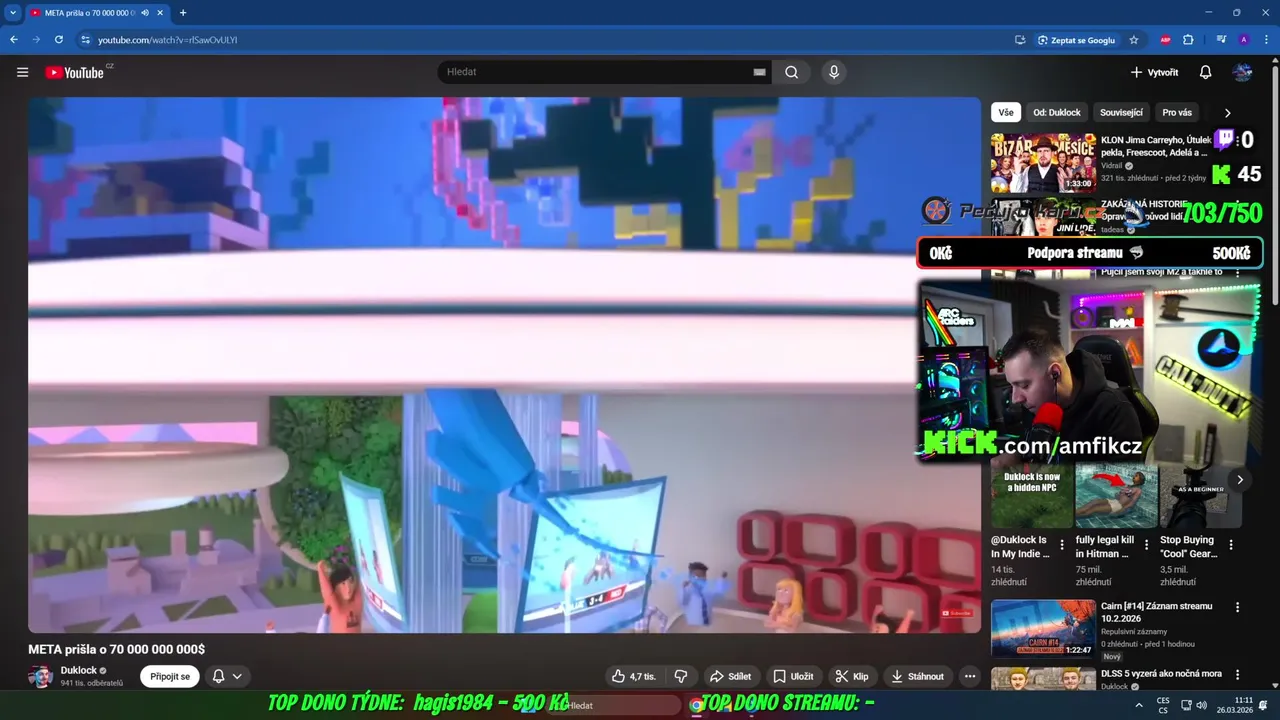Viewport: 1280px width, 720px height.
Task: Start voice search with the microphone icon
Action: pos(833,72)
